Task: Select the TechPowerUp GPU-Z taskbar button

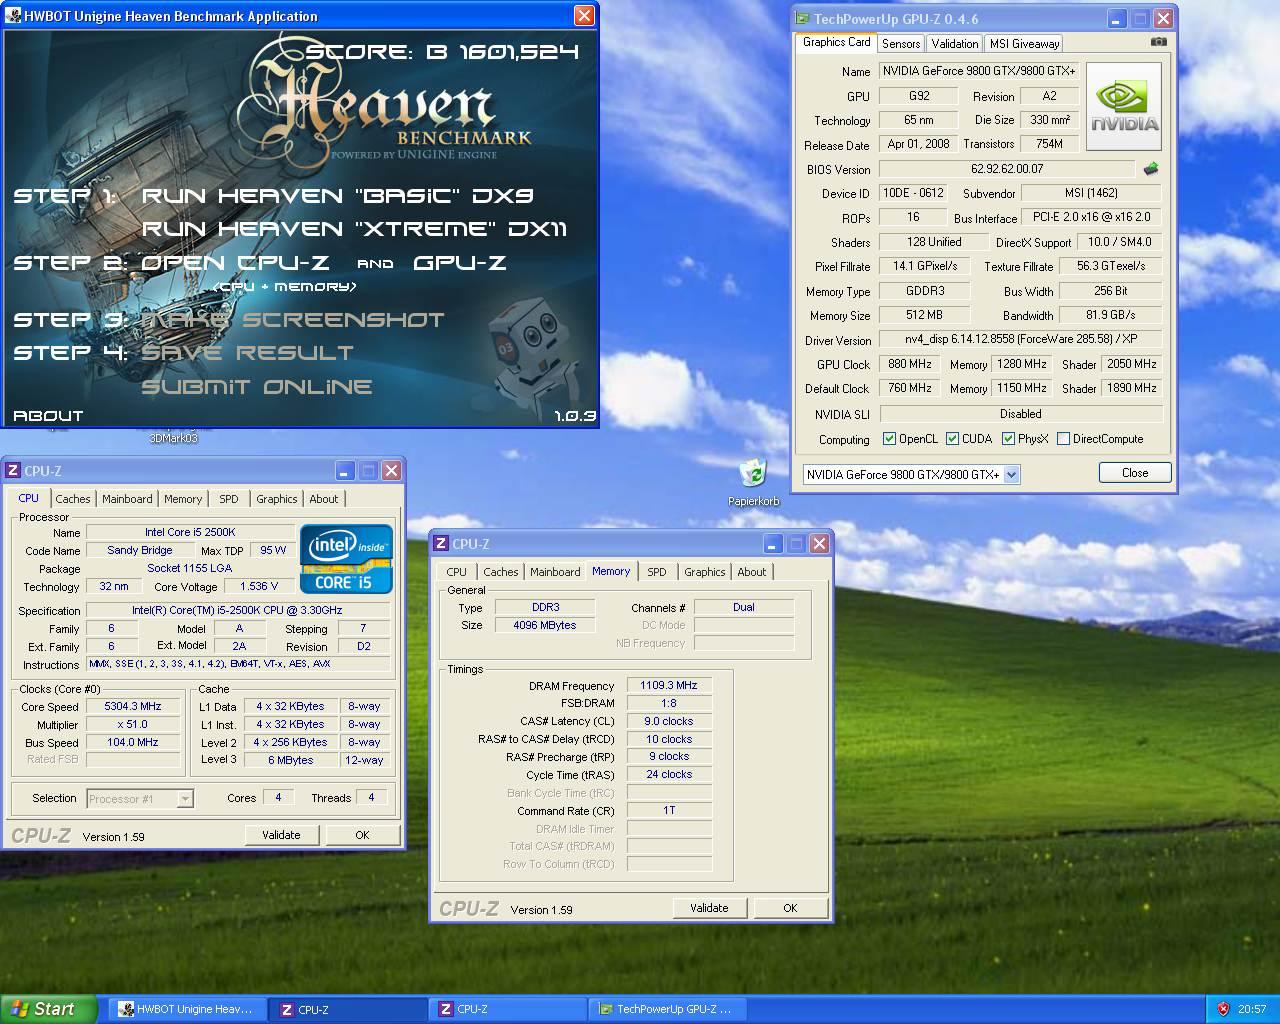Action: [668, 1009]
